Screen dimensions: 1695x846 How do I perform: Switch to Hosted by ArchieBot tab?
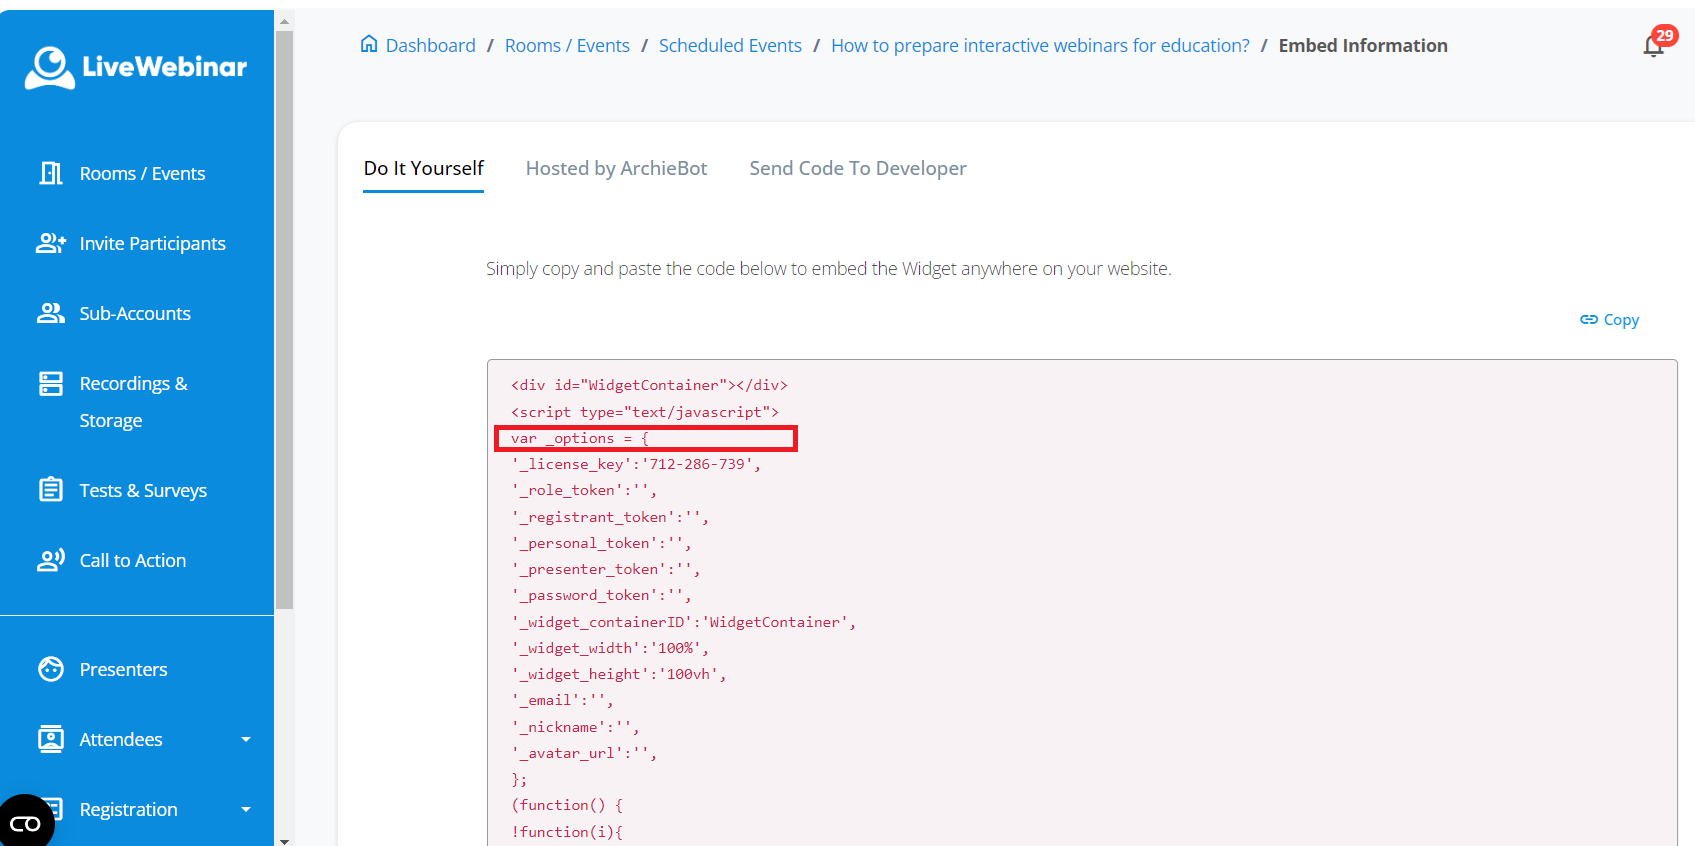pos(616,168)
